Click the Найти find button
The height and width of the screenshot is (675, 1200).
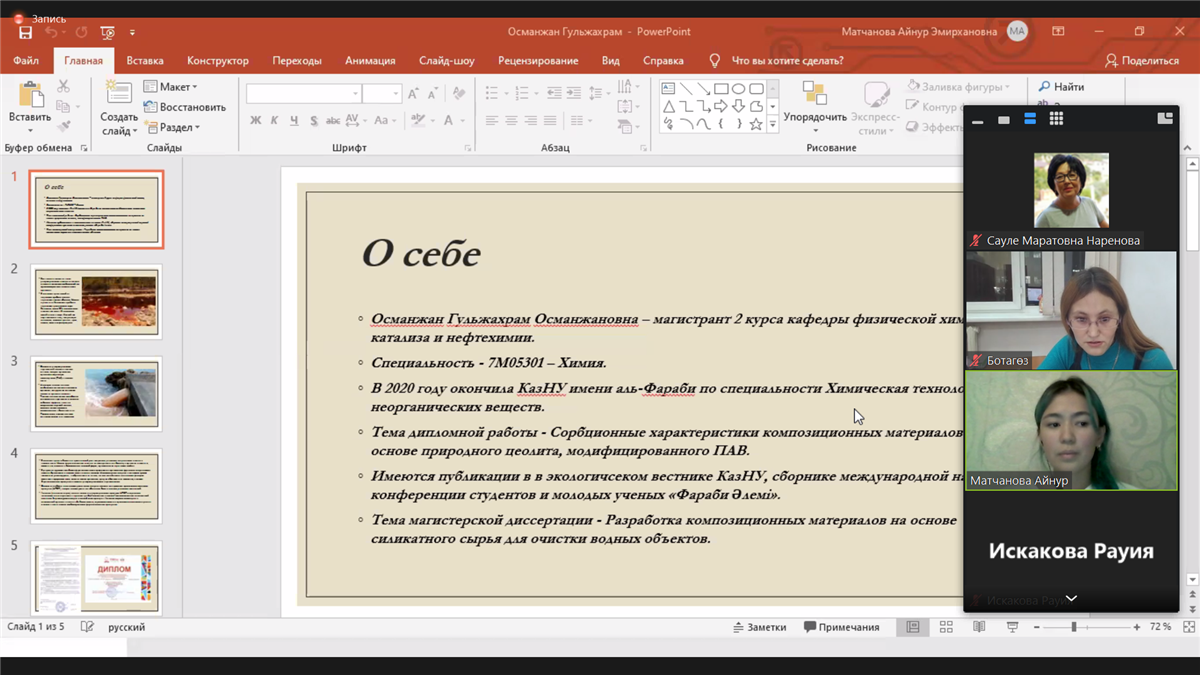(x=1061, y=87)
